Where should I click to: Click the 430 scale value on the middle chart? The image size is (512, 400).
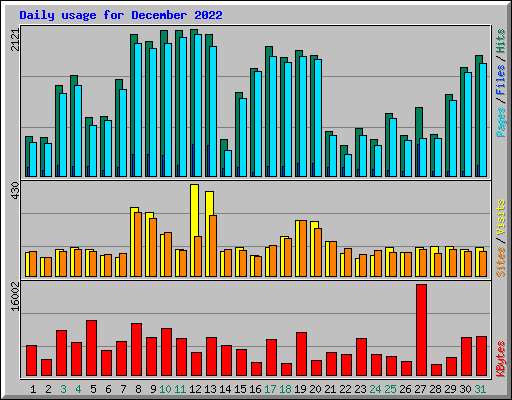pos(15,191)
